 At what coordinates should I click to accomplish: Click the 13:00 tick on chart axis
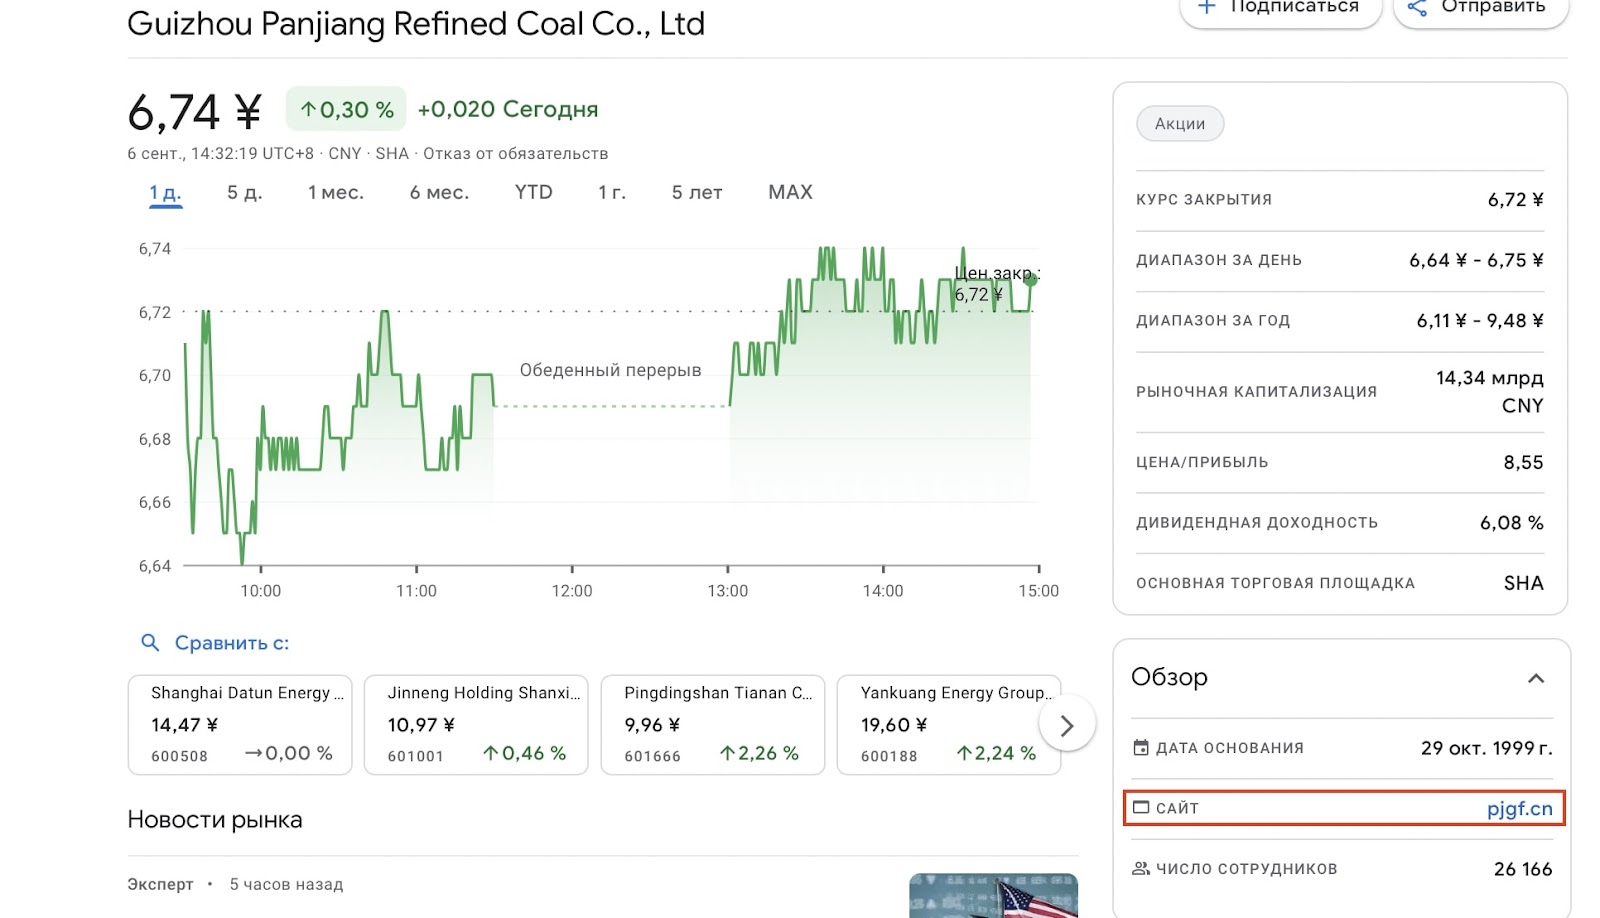727,591
